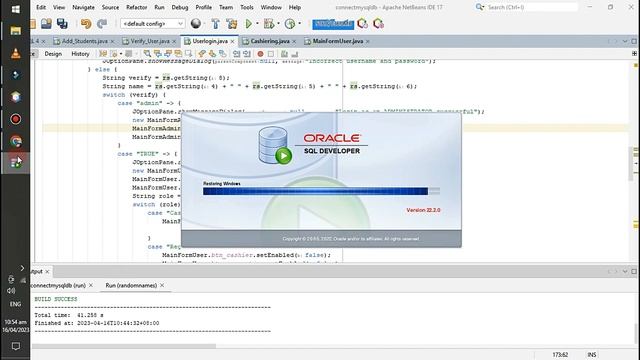The height and width of the screenshot is (360, 640).
Task: Toggle Highlight Search in editor toolbar
Action: (178, 54)
